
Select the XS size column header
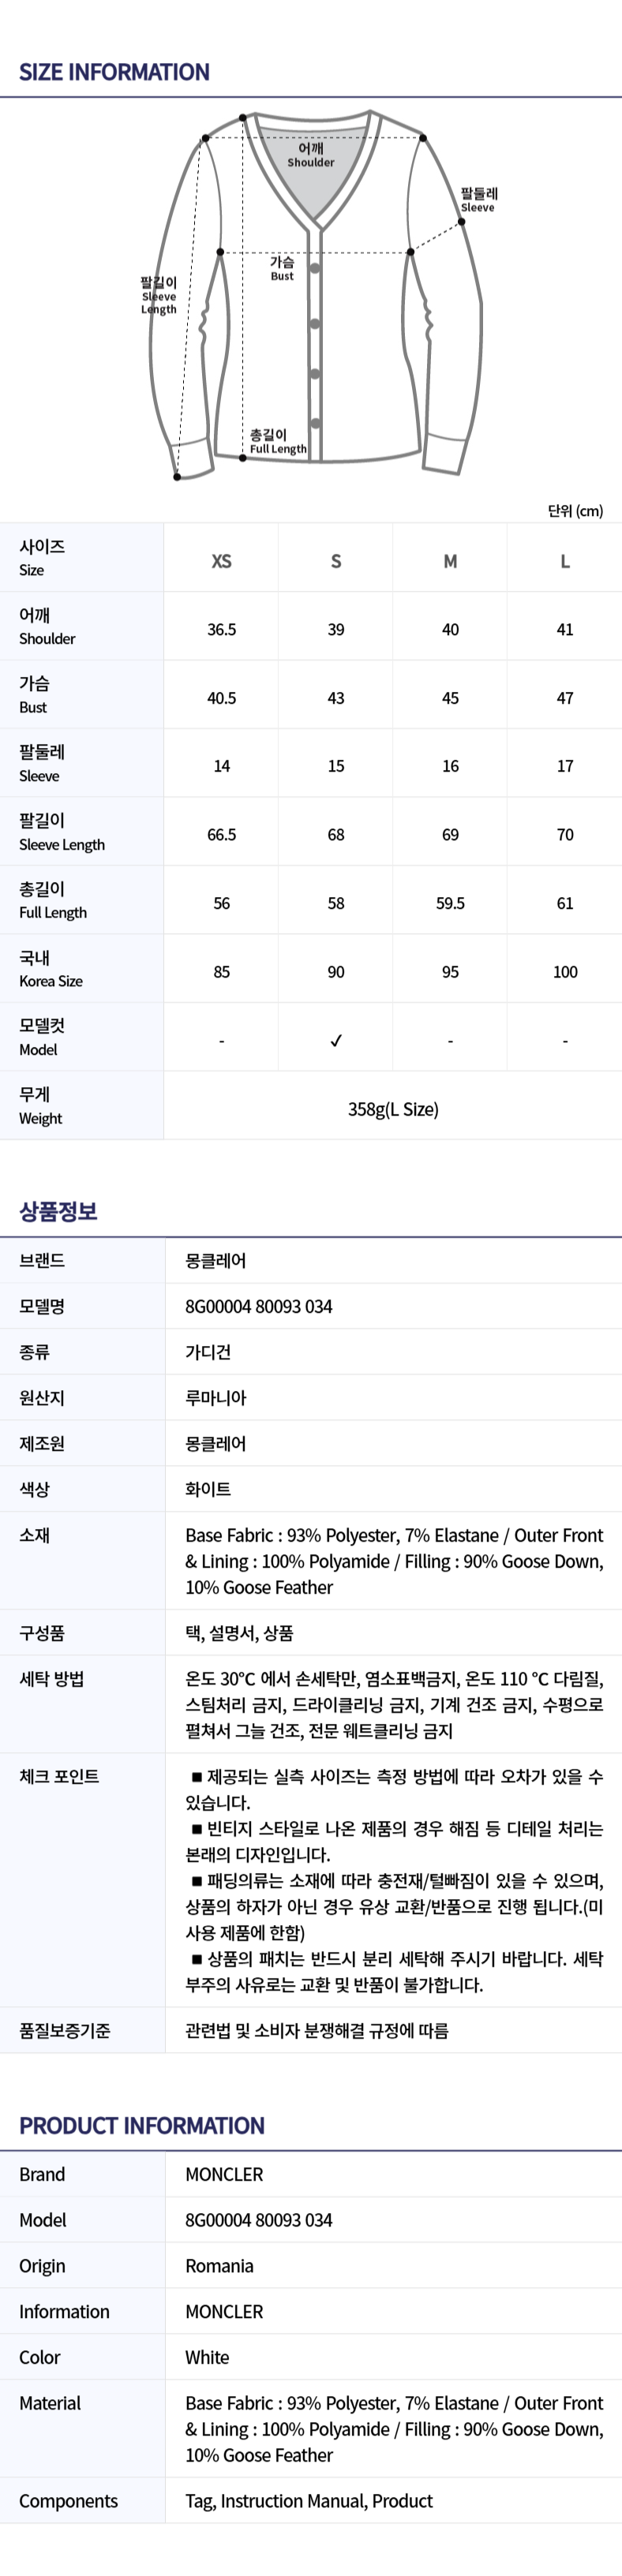pos(222,561)
